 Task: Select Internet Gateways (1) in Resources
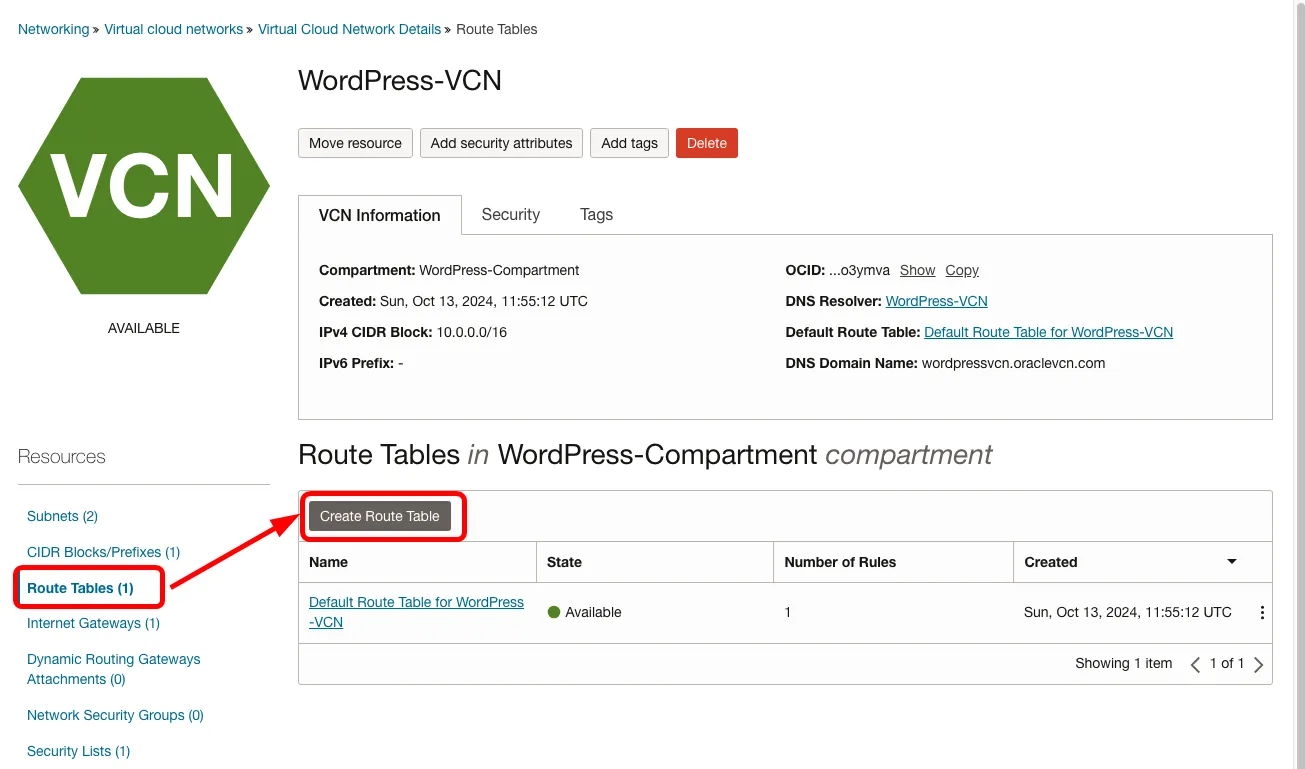coord(93,623)
